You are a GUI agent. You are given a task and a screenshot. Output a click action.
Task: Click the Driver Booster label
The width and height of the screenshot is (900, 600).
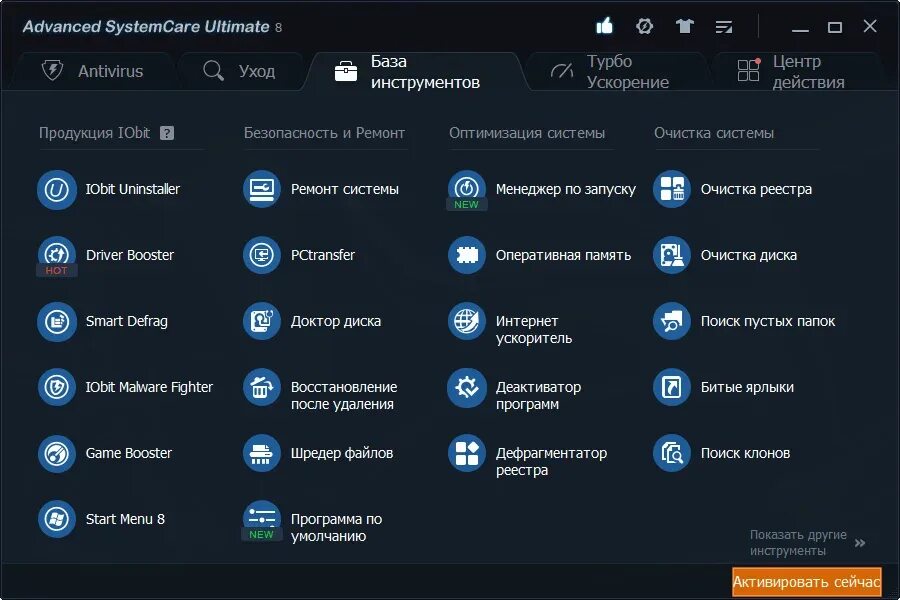130,256
